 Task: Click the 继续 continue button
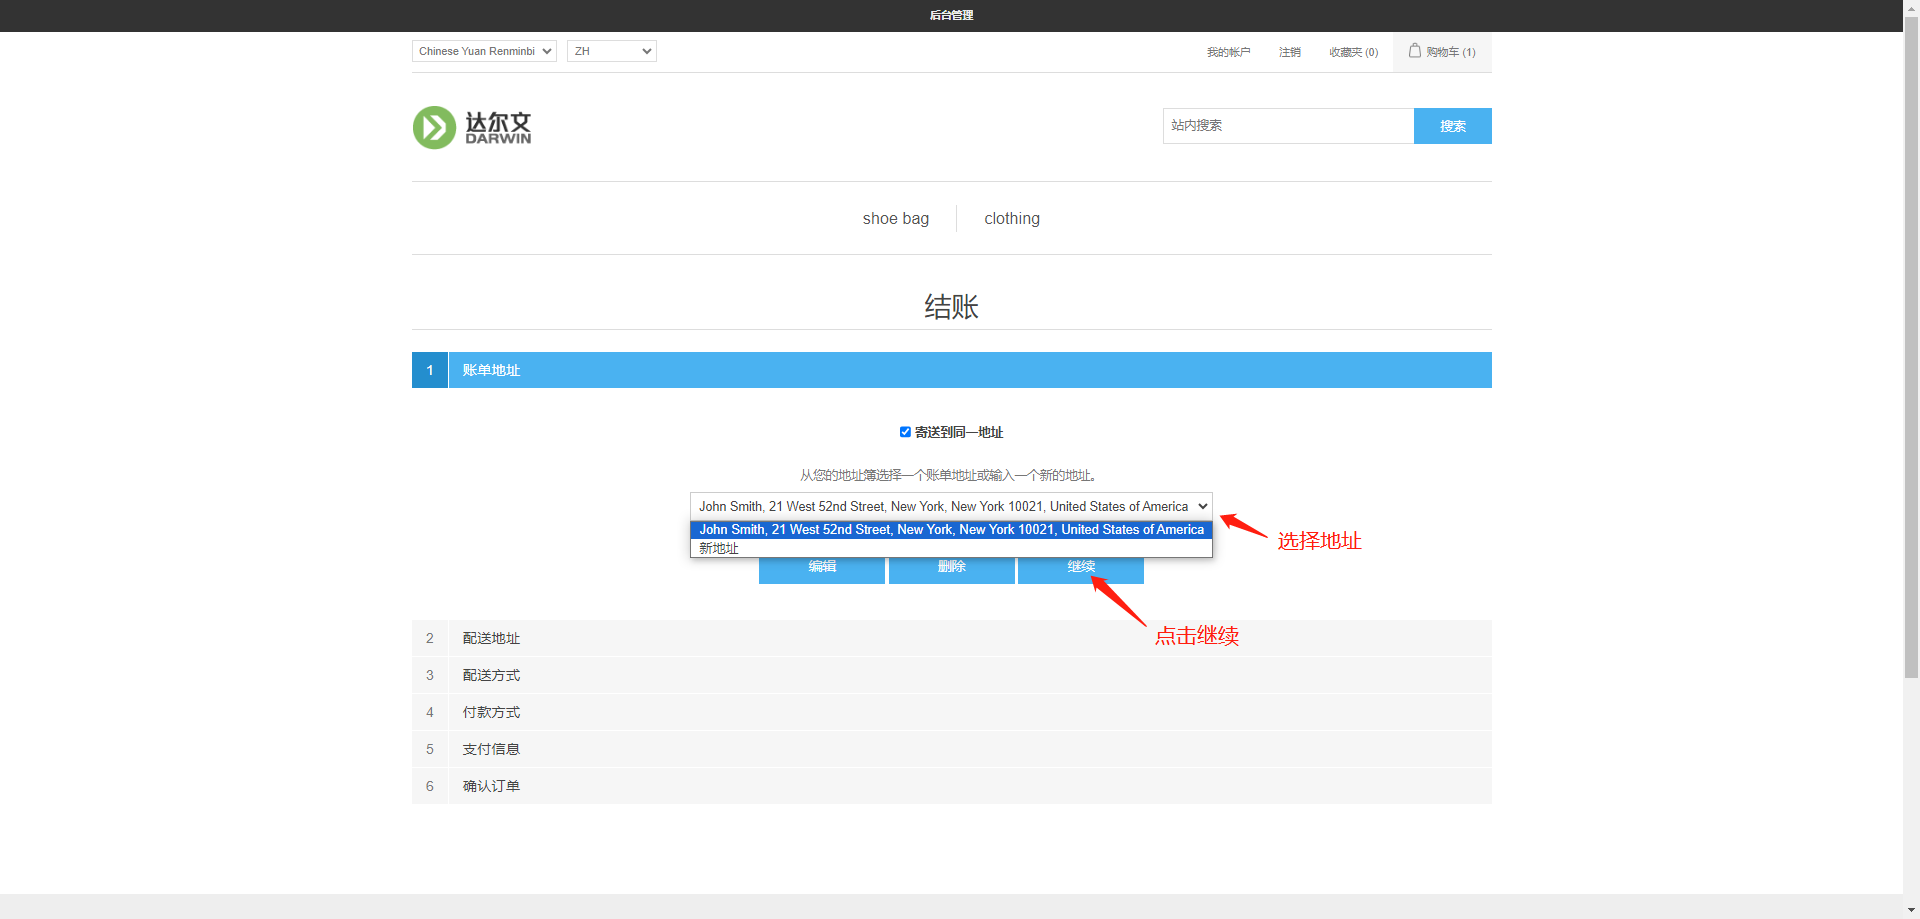pyautogui.click(x=1081, y=570)
